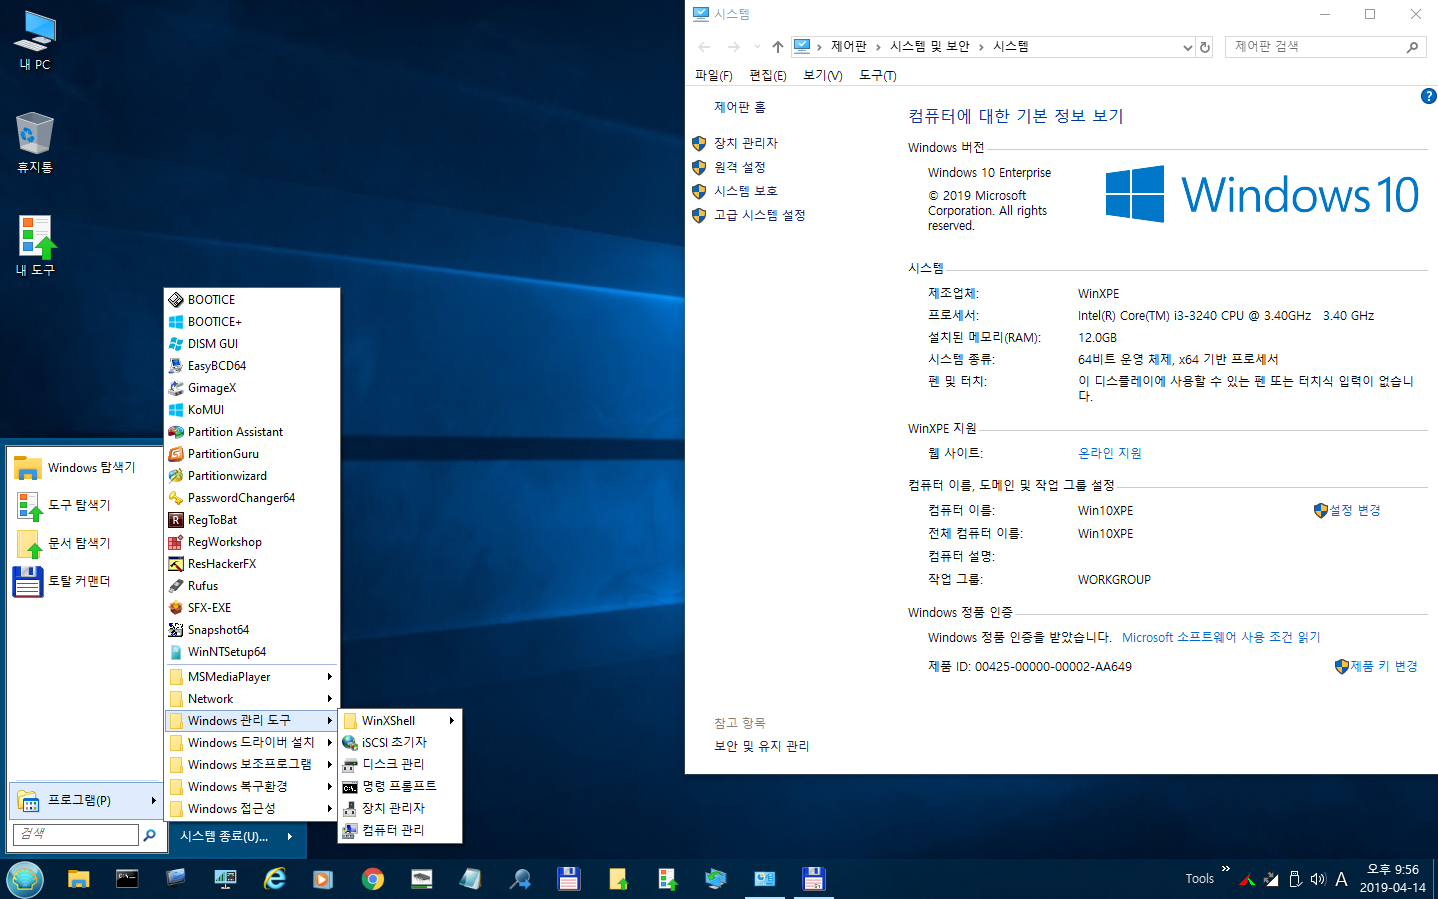The width and height of the screenshot is (1438, 899).
Task: Open 장치 관리자 in the submenu
Action: pyautogui.click(x=400, y=808)
